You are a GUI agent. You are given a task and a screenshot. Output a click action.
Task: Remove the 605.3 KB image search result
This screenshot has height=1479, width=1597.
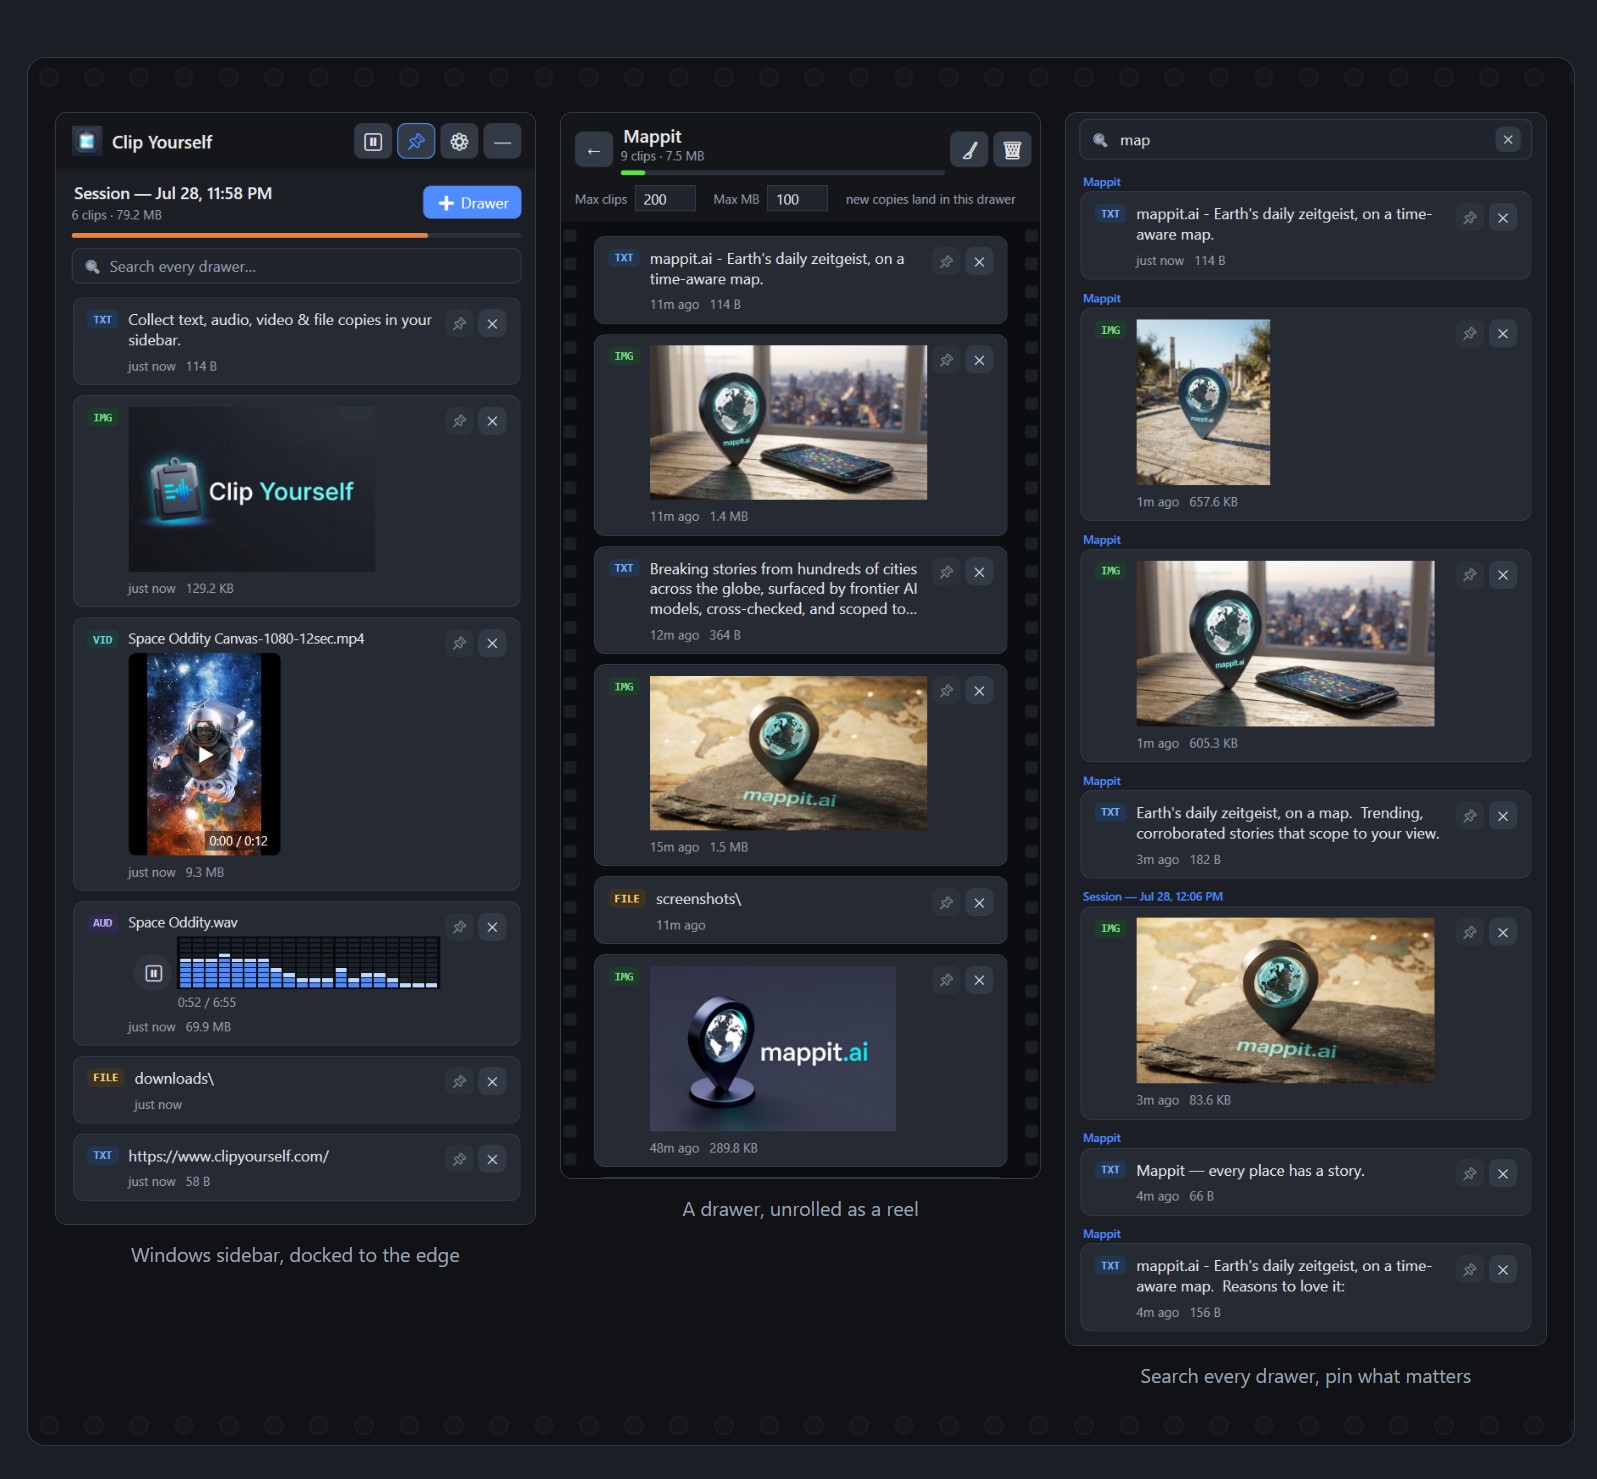pyautogui.click(x=1503, y=575)
